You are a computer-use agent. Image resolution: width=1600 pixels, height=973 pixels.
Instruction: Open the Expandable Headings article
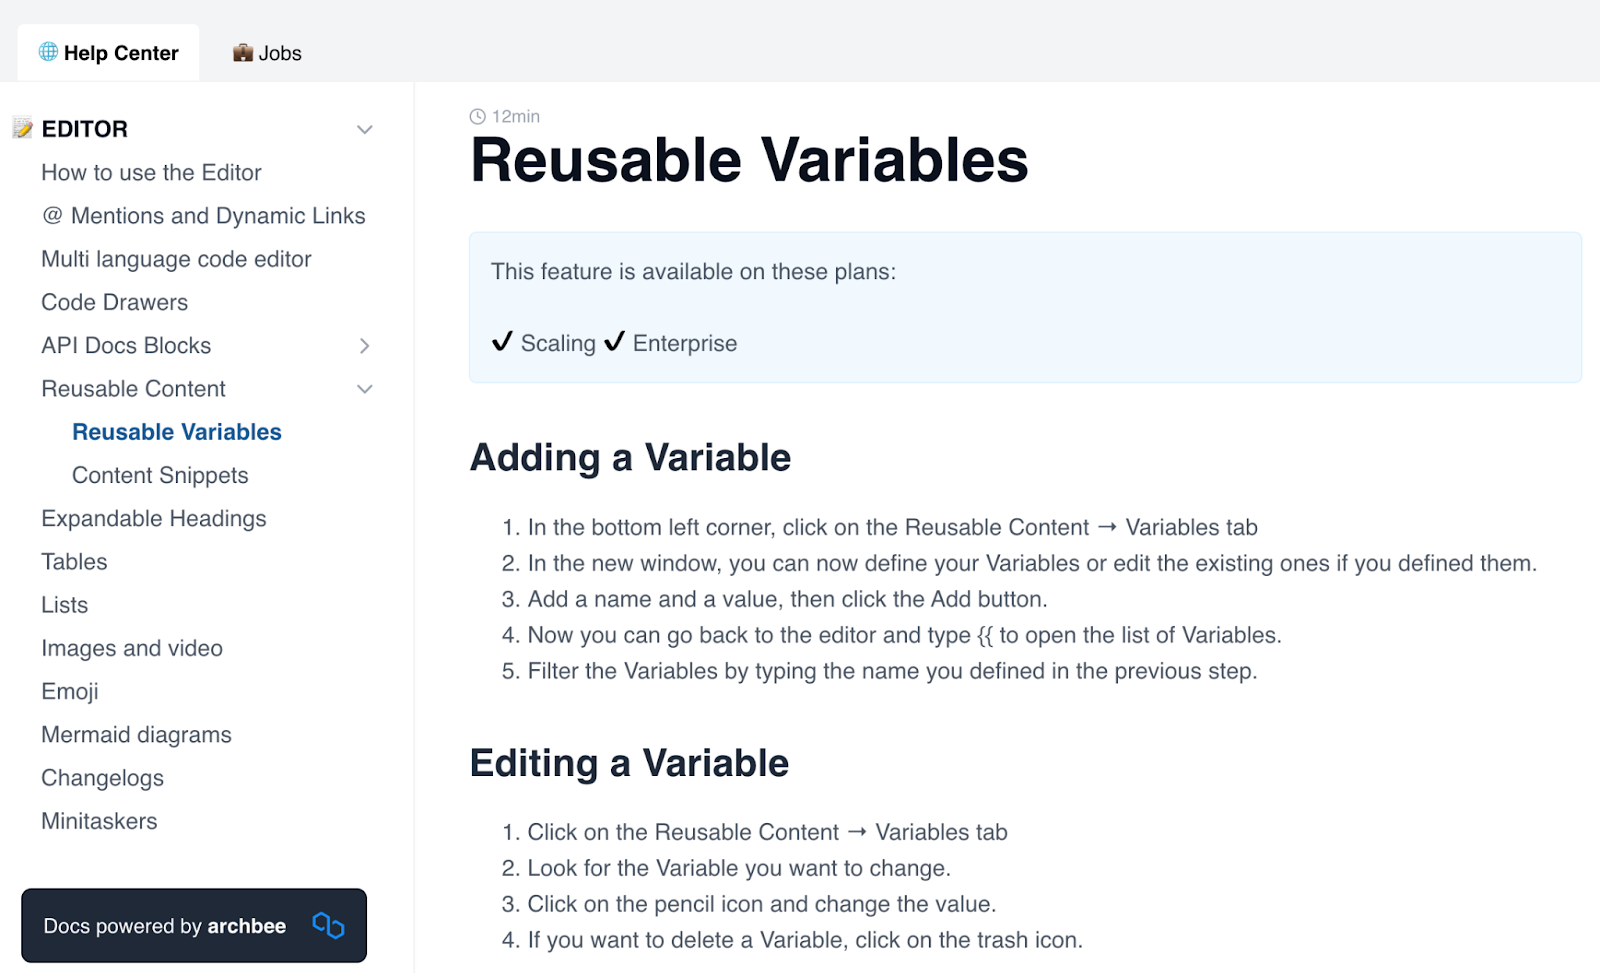[153, 518]
